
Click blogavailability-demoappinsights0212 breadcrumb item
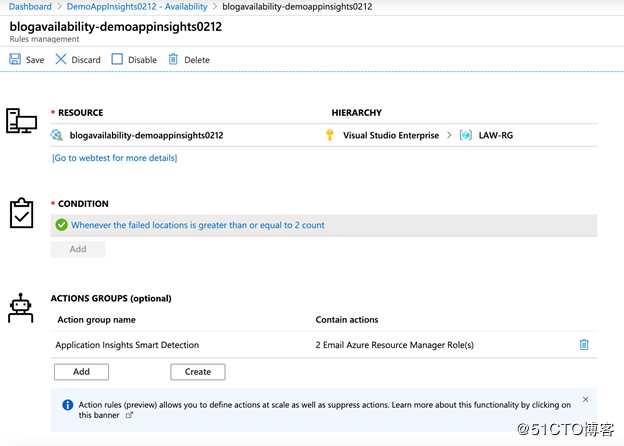[297, 7]
